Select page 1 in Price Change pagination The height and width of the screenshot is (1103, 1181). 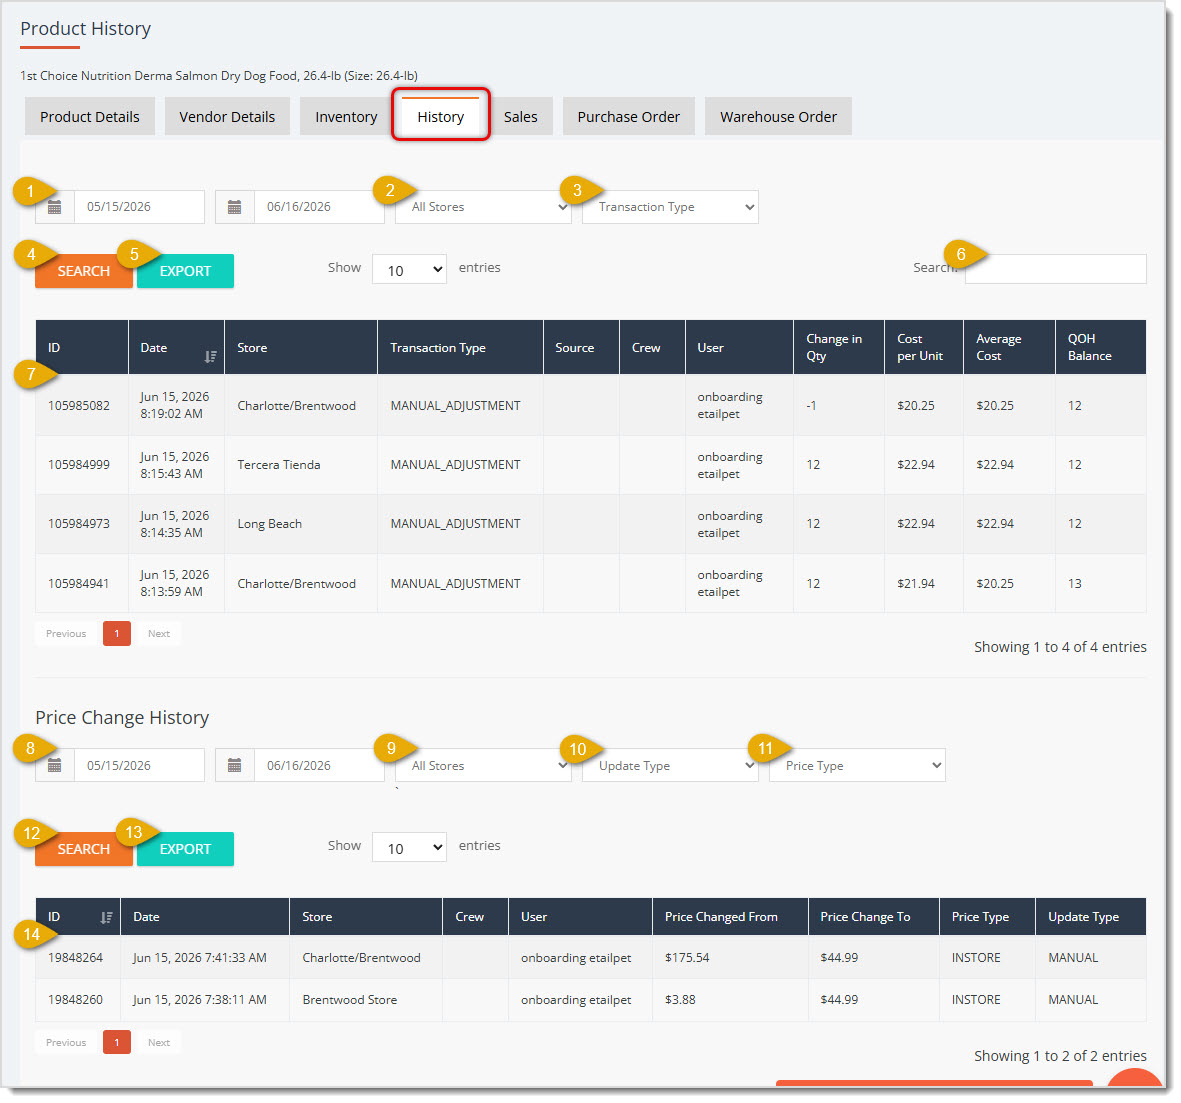(117, 1043)
